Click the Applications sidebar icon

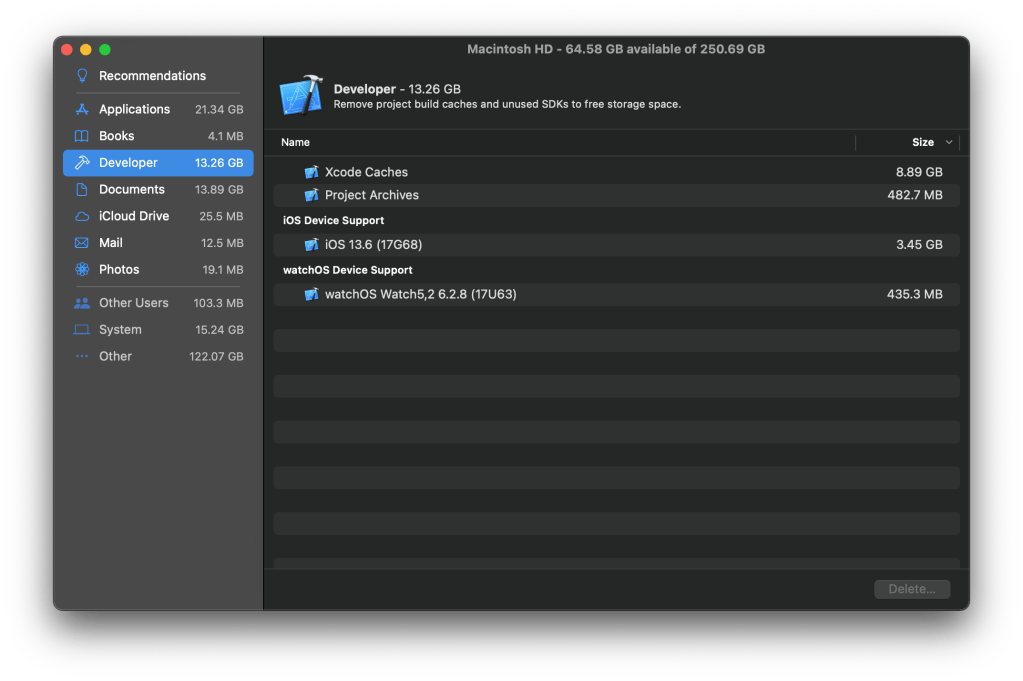coord(82,109)
